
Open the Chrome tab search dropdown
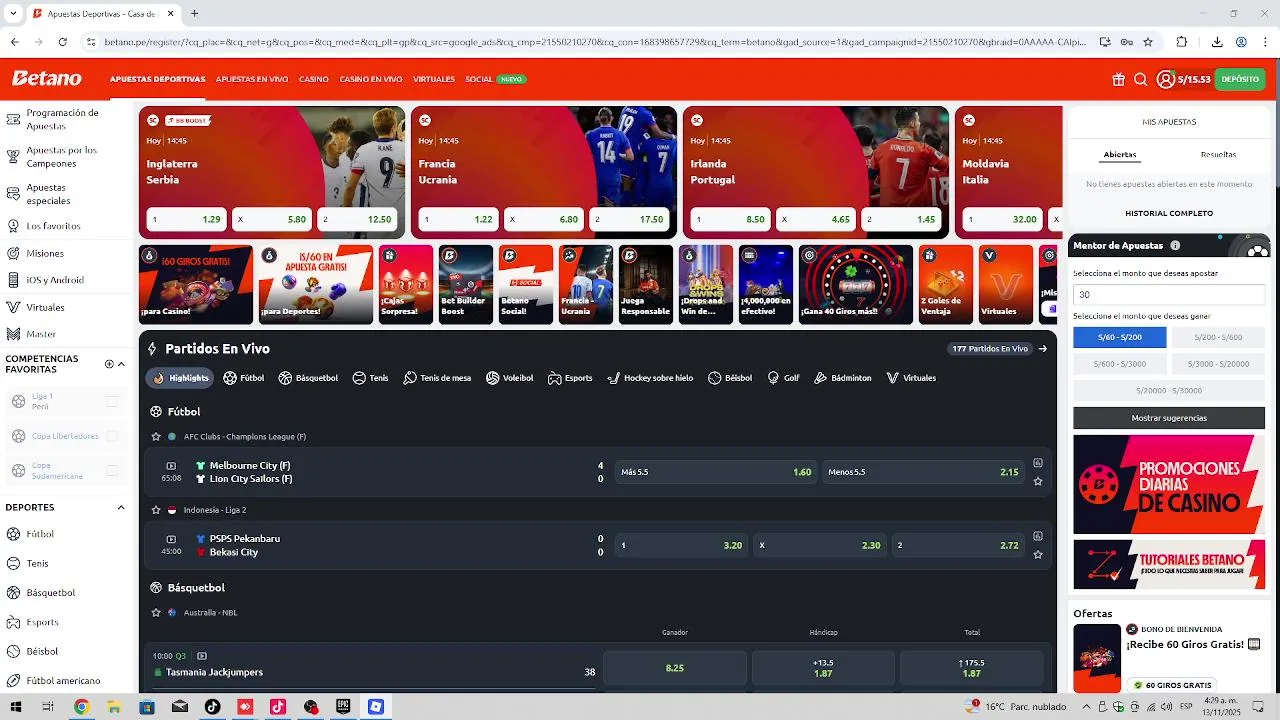pyautogui.click(x=13, y=14)
